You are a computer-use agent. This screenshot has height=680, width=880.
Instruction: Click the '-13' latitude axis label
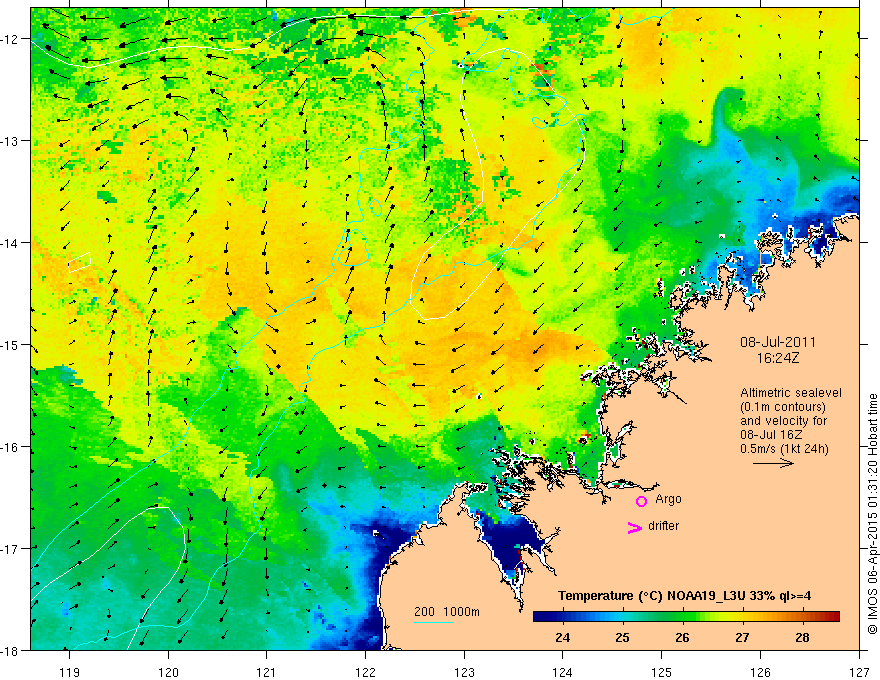[x=11, y=141]
